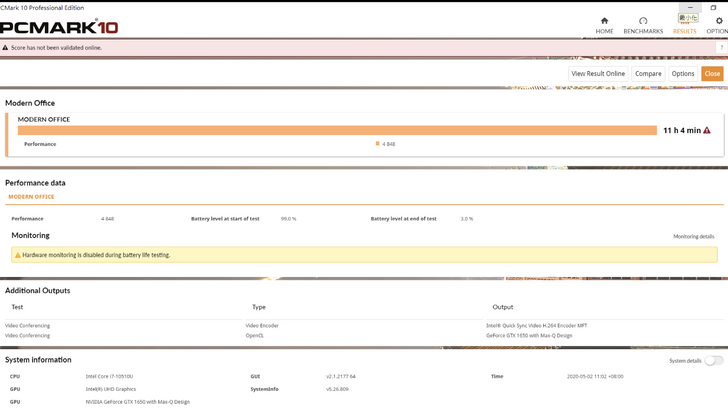Select the MODERN OFFICE performance data tab

[33, 197]
